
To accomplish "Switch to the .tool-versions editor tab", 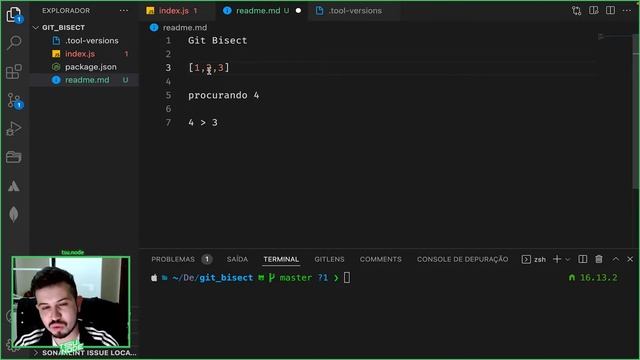I will coord(355,11).
